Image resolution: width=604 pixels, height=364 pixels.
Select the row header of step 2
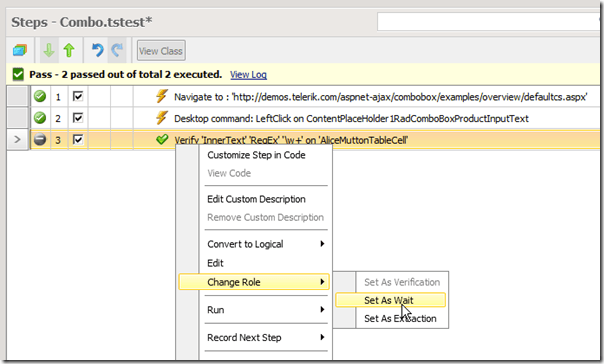coord(17,118)
